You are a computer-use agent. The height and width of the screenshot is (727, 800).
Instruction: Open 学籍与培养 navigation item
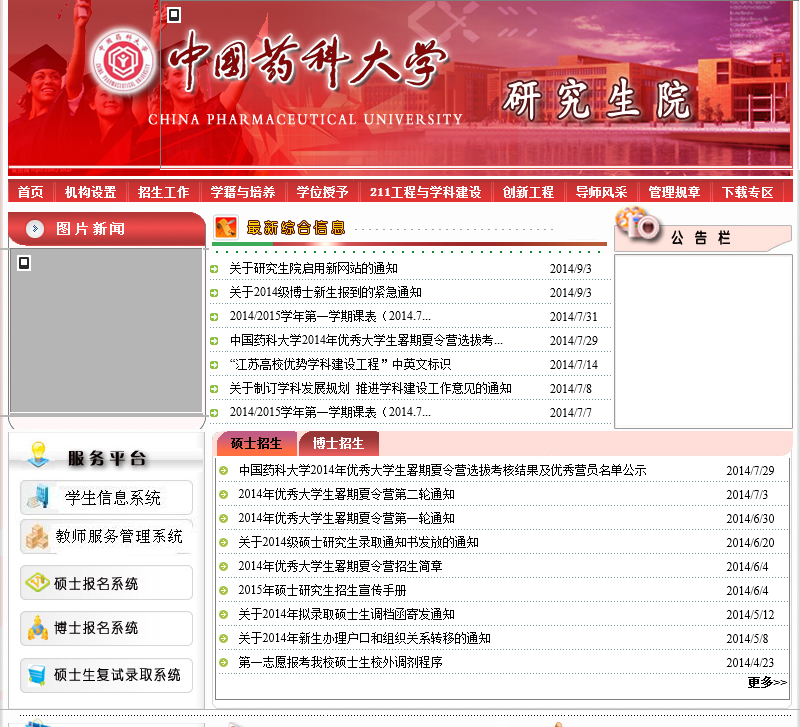[243, 192]
